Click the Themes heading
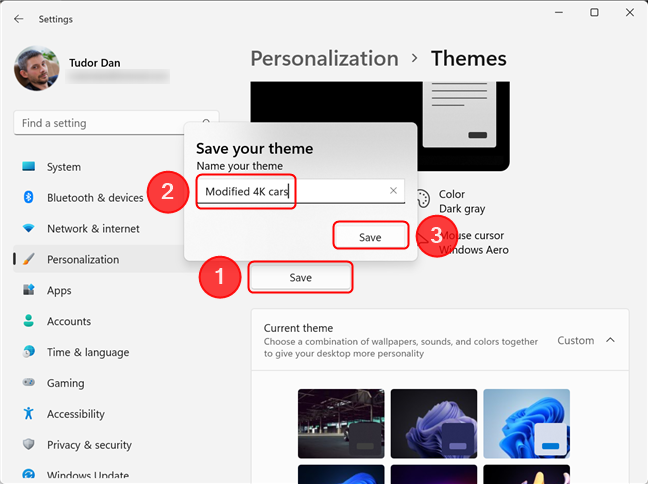 click(x=469, y=58)
